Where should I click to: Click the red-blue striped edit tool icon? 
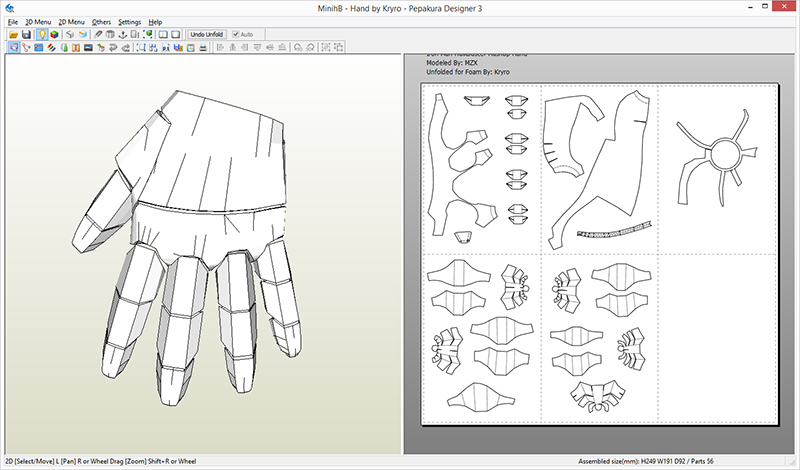pos(51,47)
